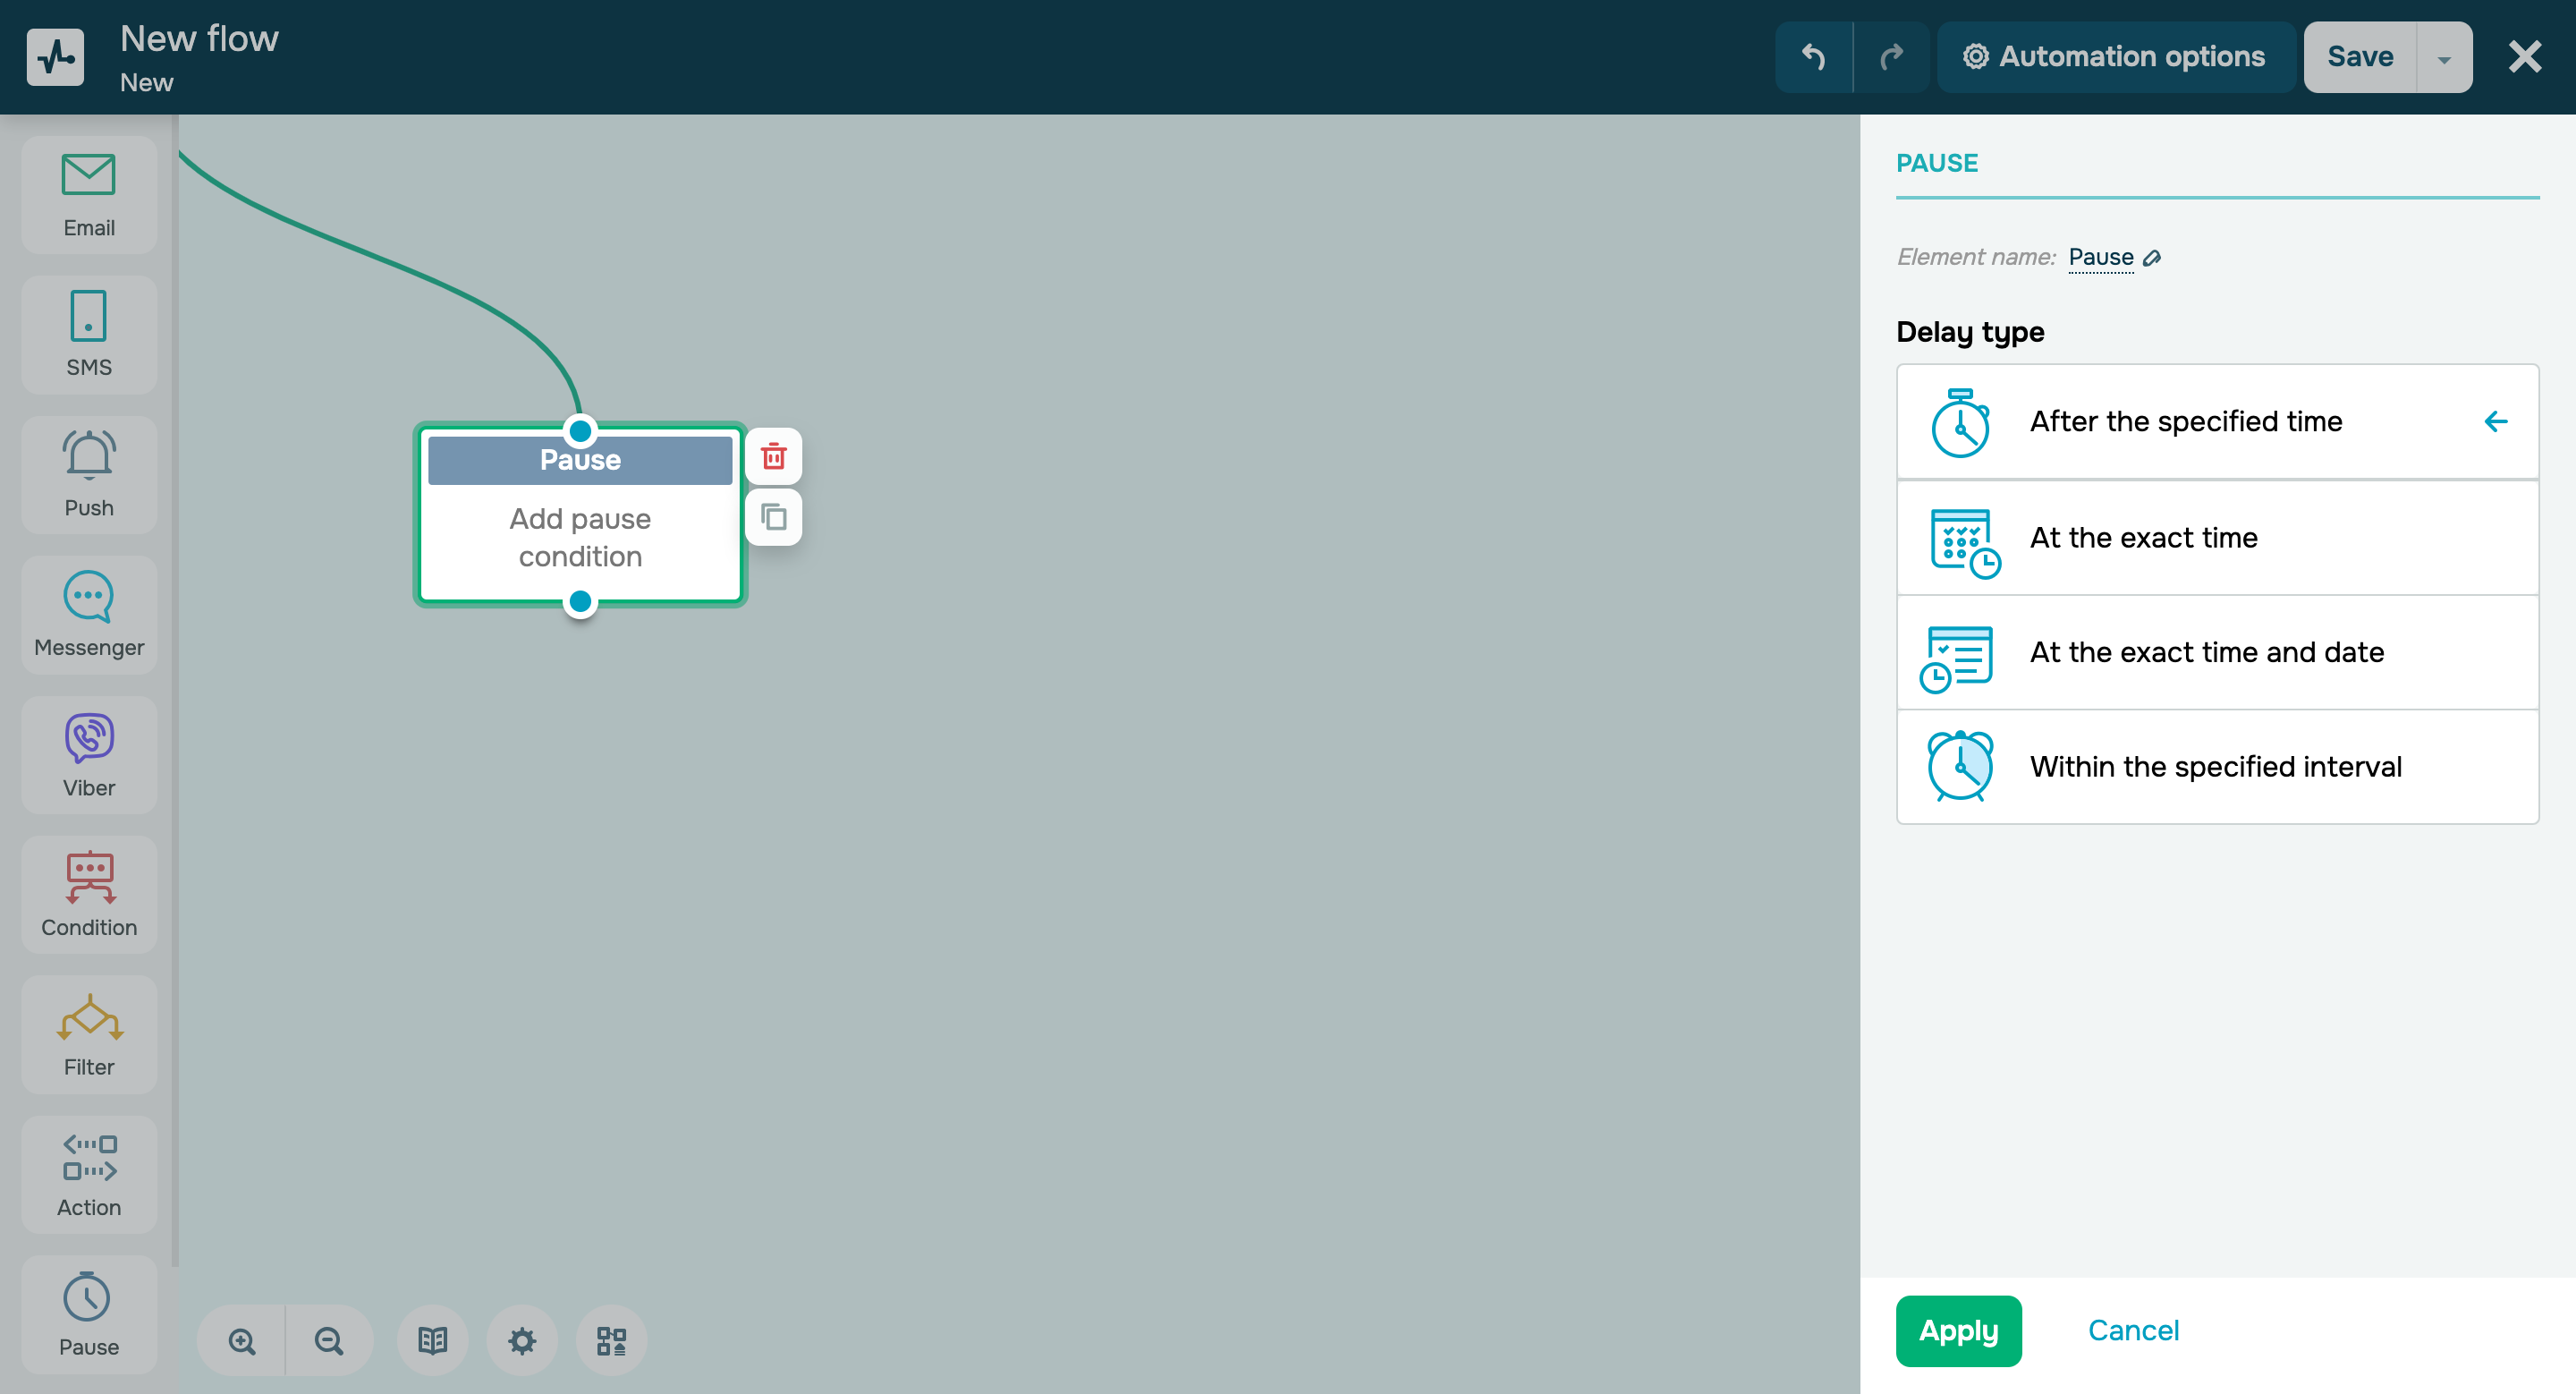Add a Push notification block

pyautogui.click(x=88, y=474)
